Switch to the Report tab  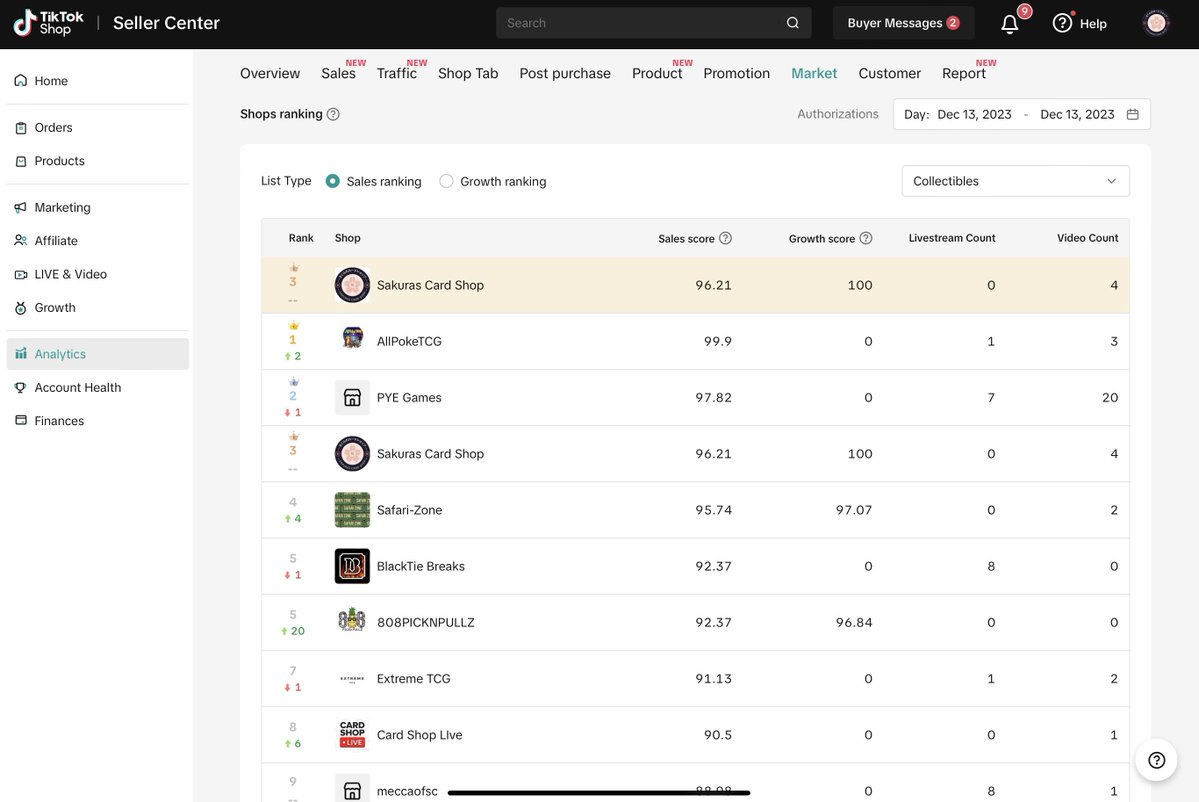coord(963,73)
